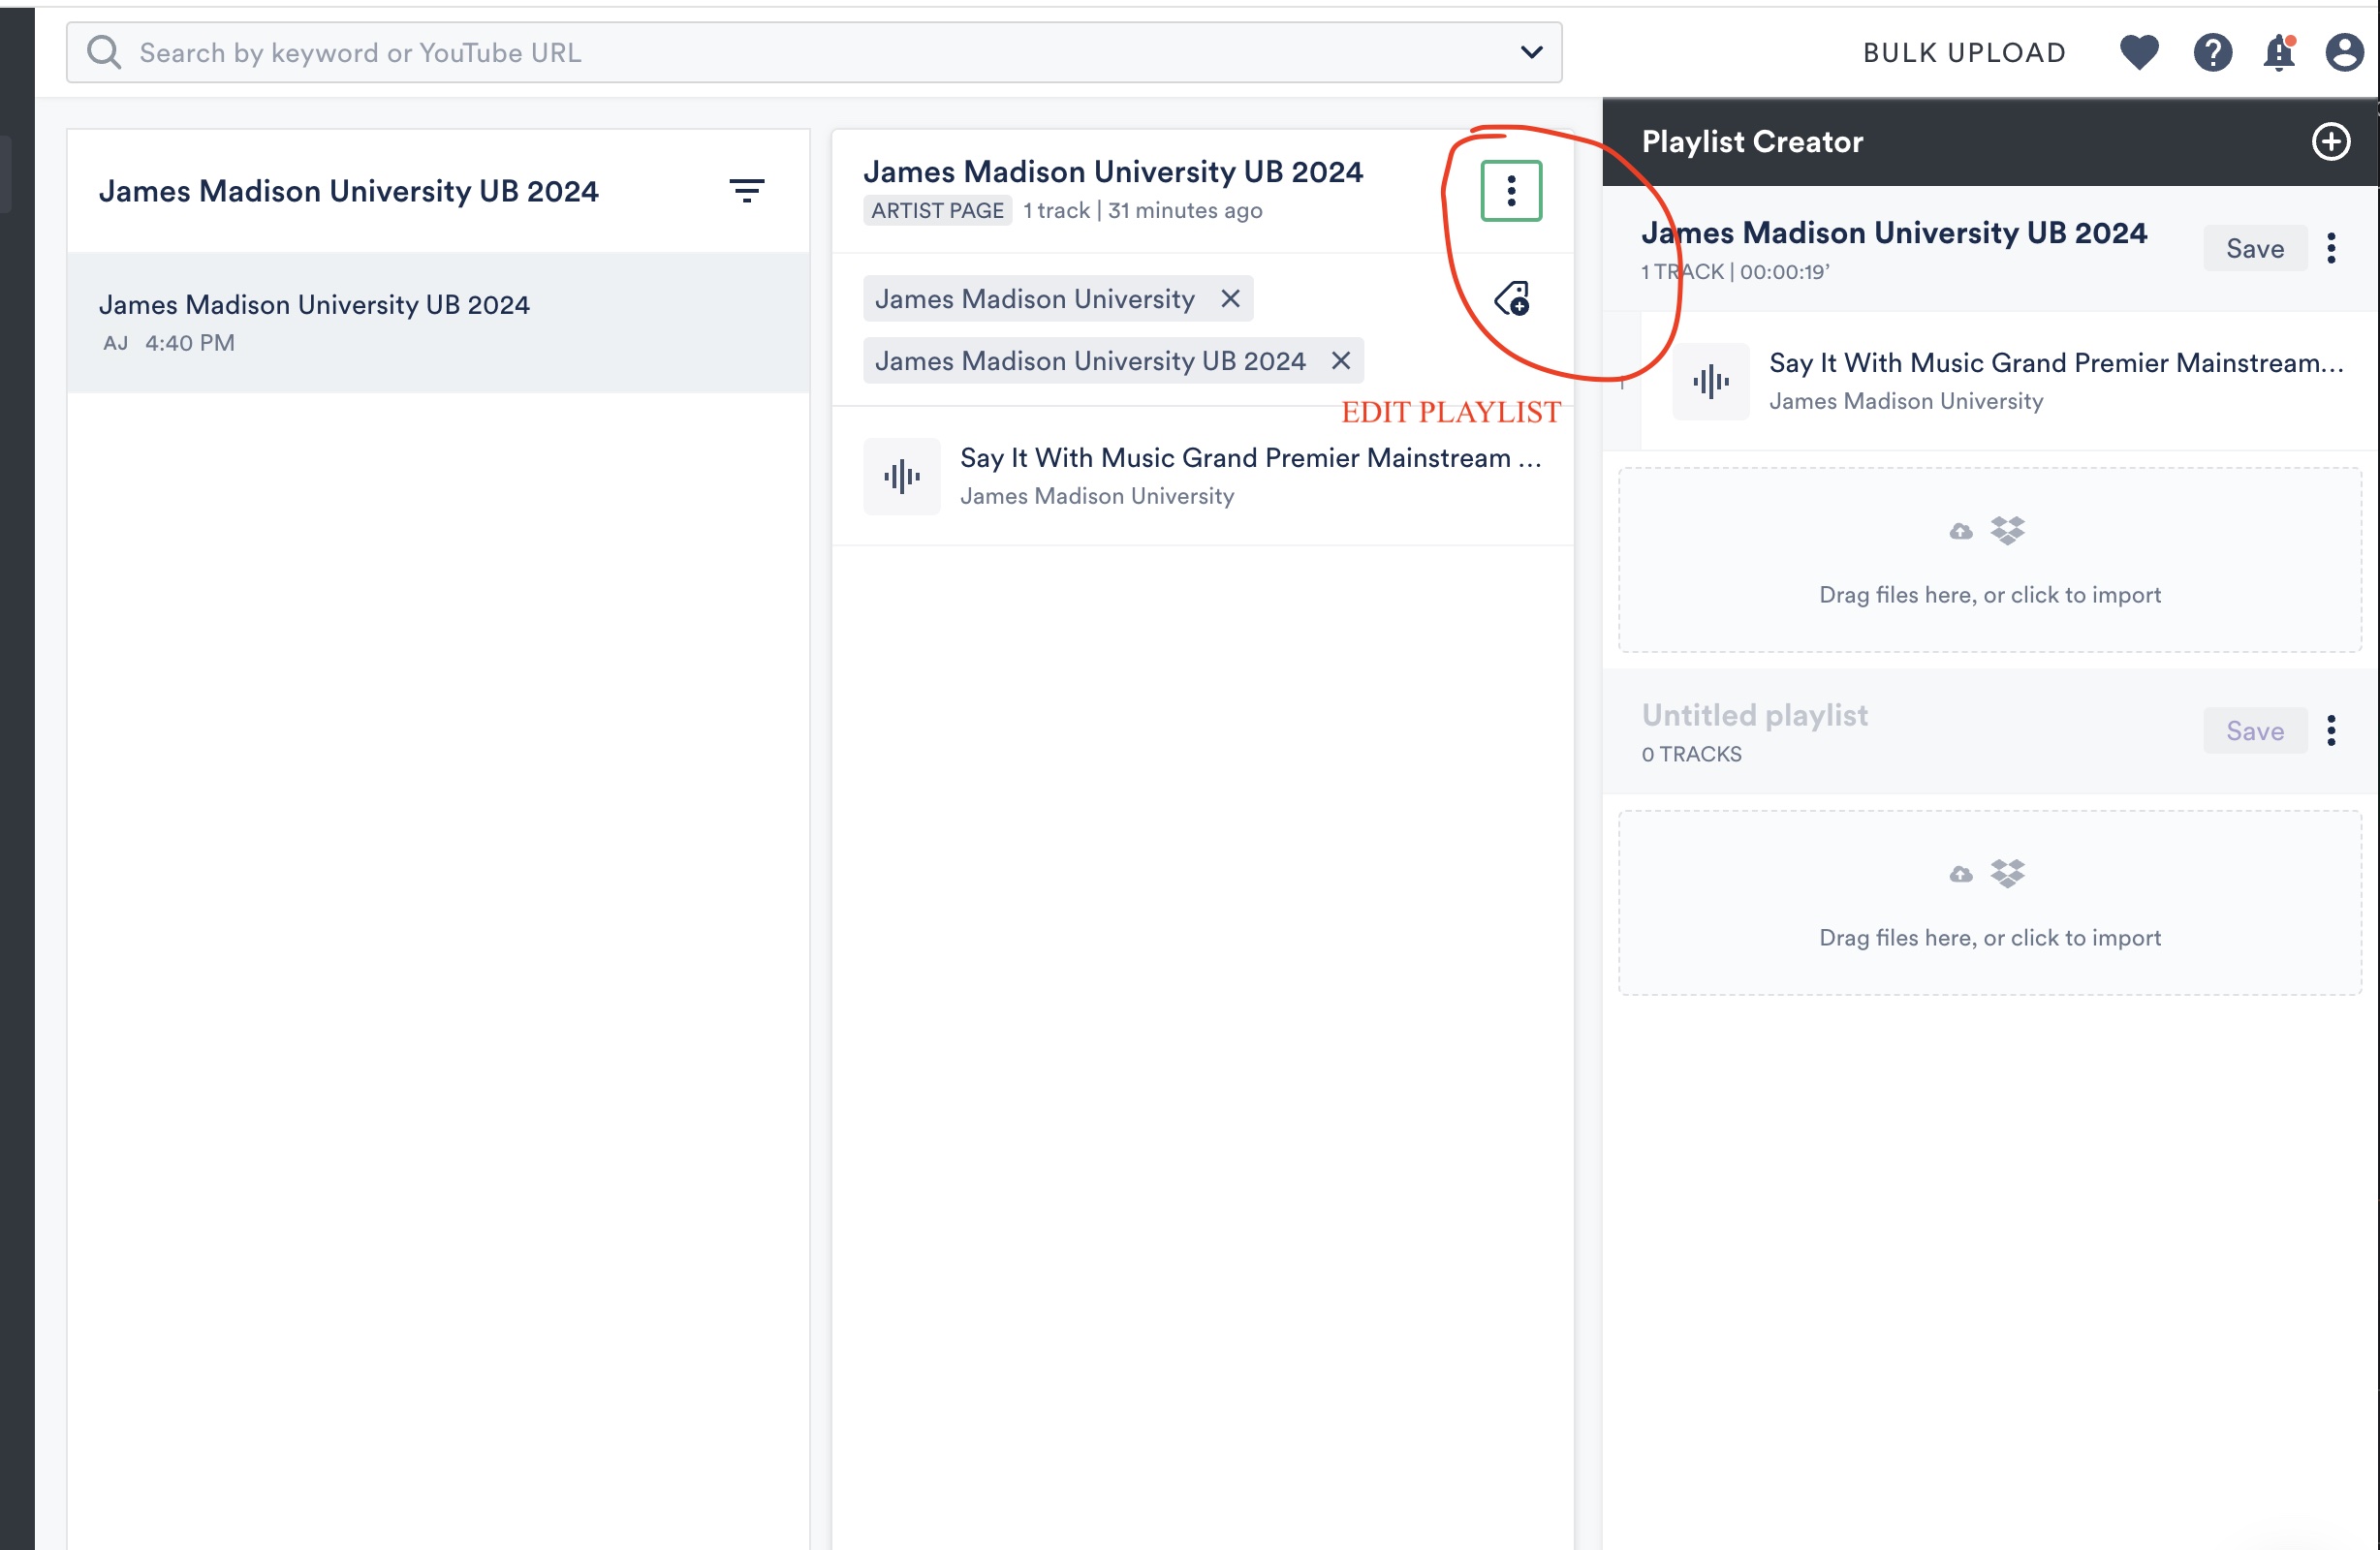Viewport: 2380px width, 1550px height.
Task: Open notifications bell icon
Action: pyautogui.click(x=2279, y=52)
